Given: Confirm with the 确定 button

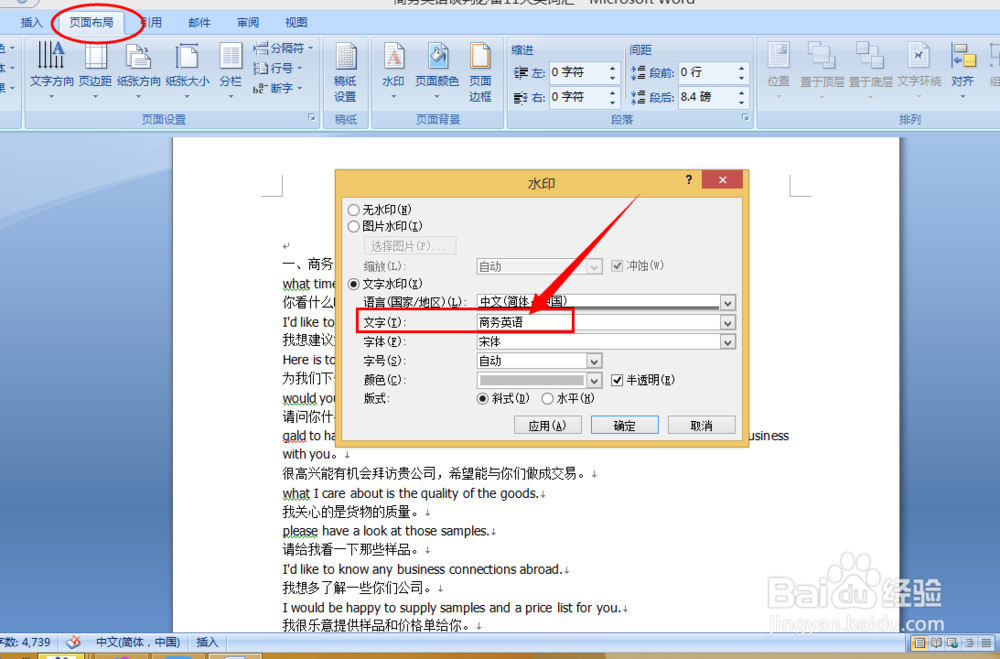Looking at the screenshot, I should coord(624,426).
